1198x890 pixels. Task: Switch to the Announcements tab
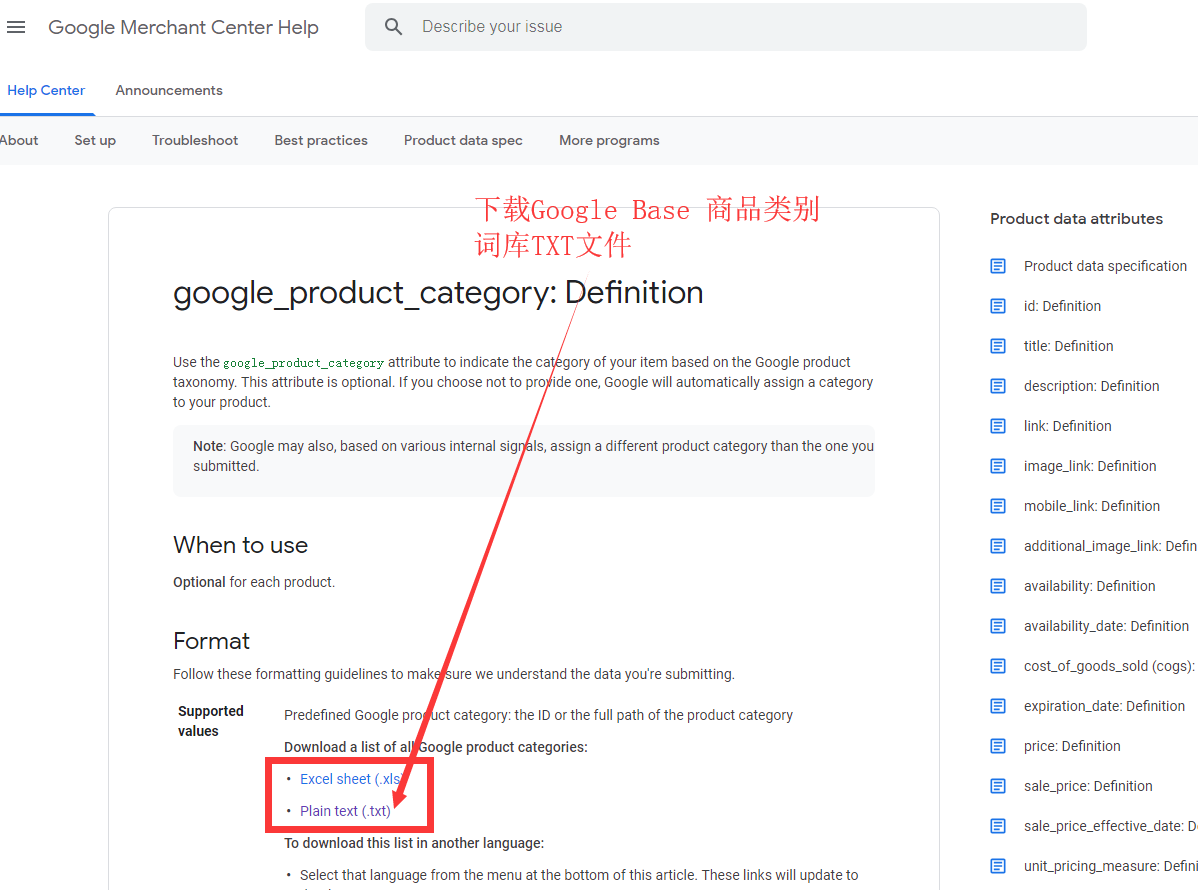(169, 90)
